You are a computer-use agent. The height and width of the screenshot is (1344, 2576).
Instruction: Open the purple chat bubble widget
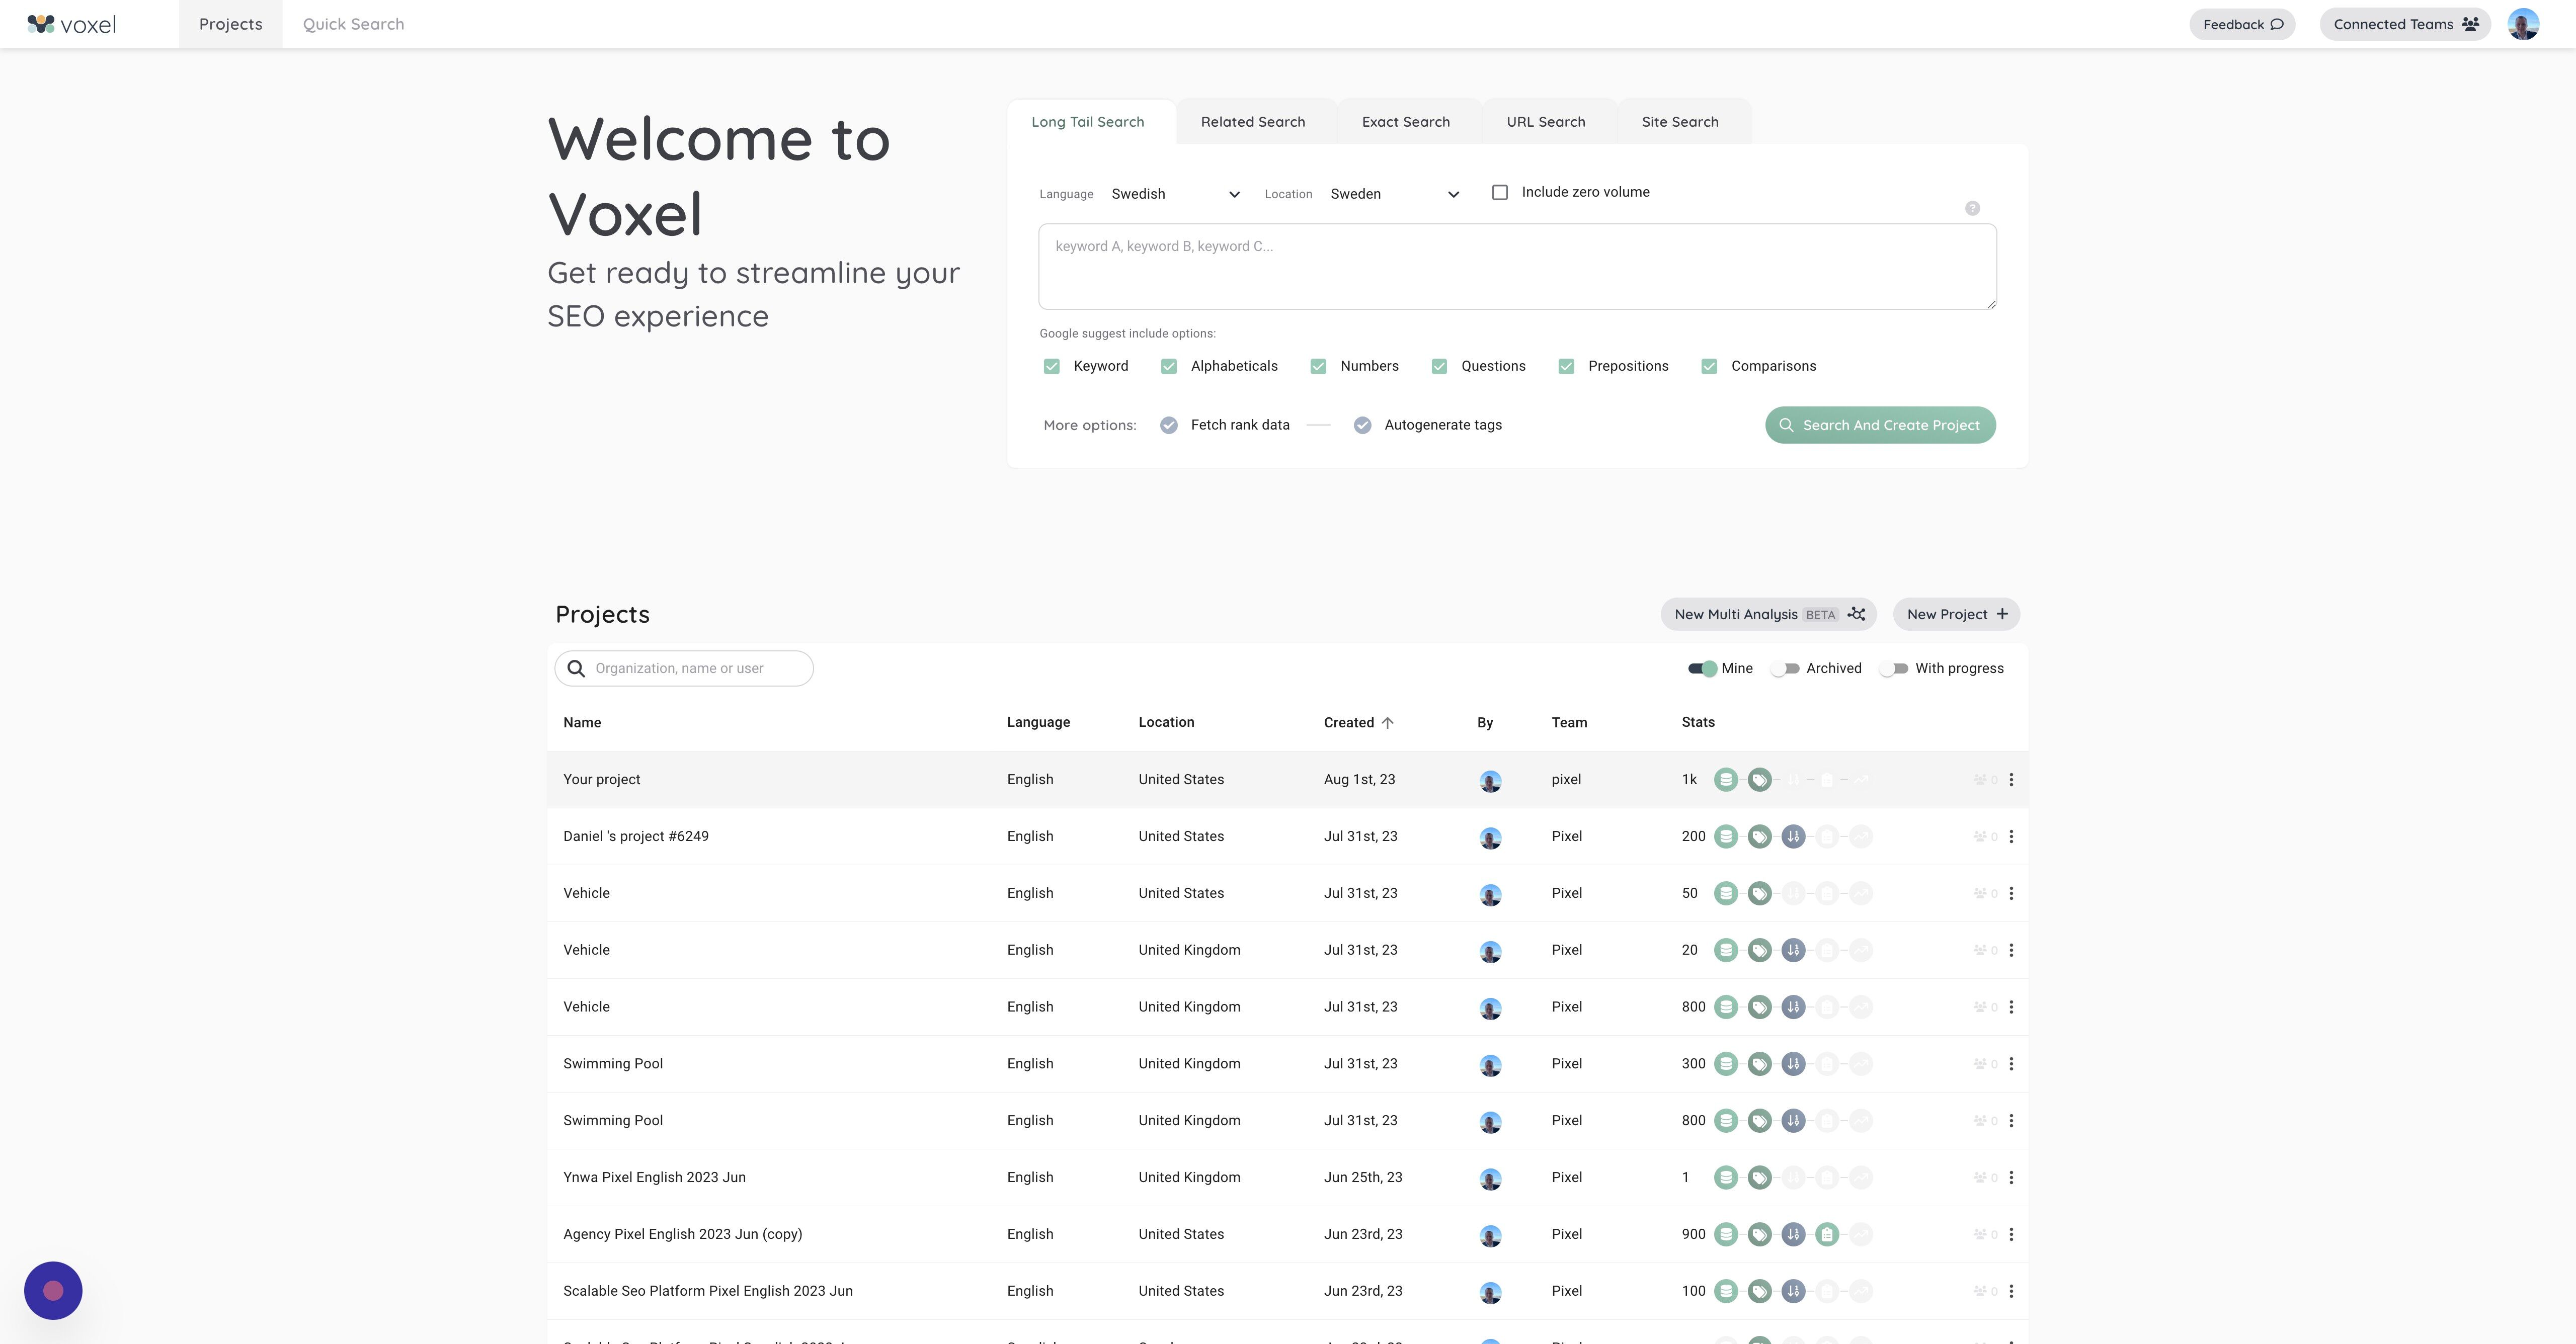pyautogui.click(x=53, y=1290)
